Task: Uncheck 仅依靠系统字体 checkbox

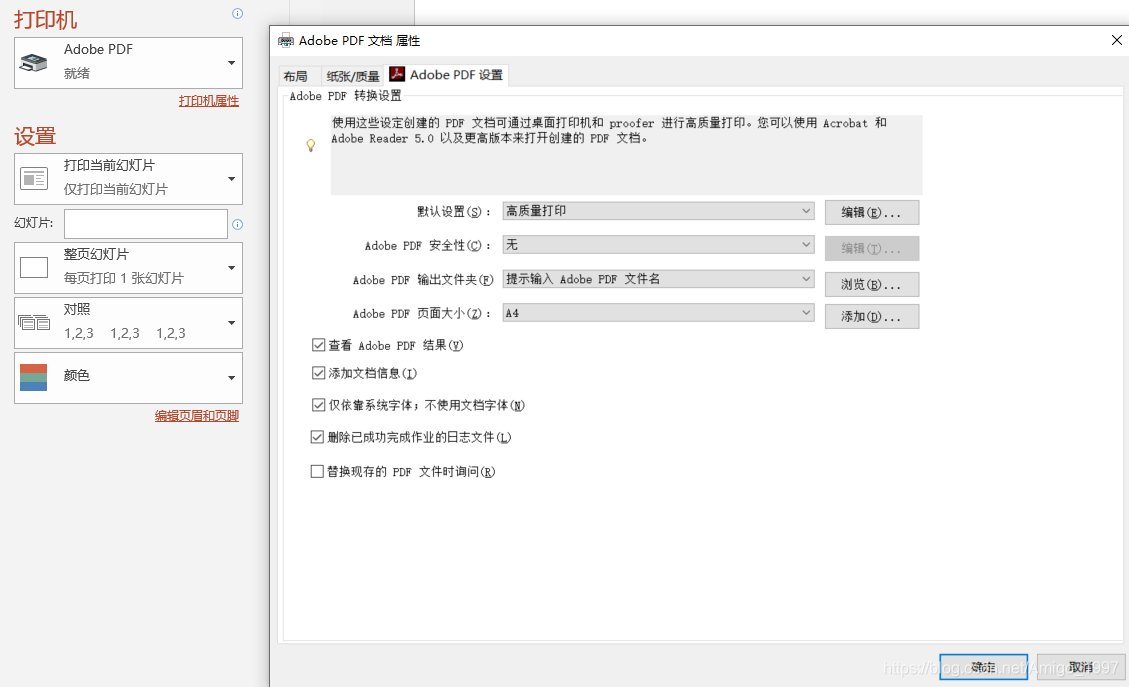Action: tap(318, 405)
